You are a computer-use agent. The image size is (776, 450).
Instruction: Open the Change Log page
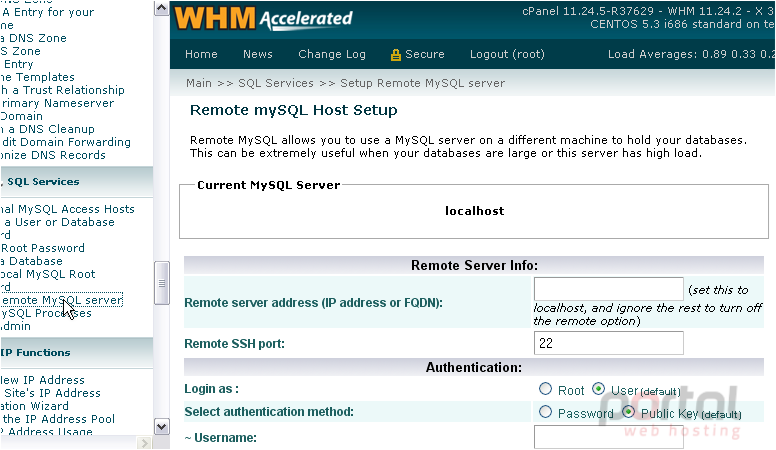pos(332,54)
